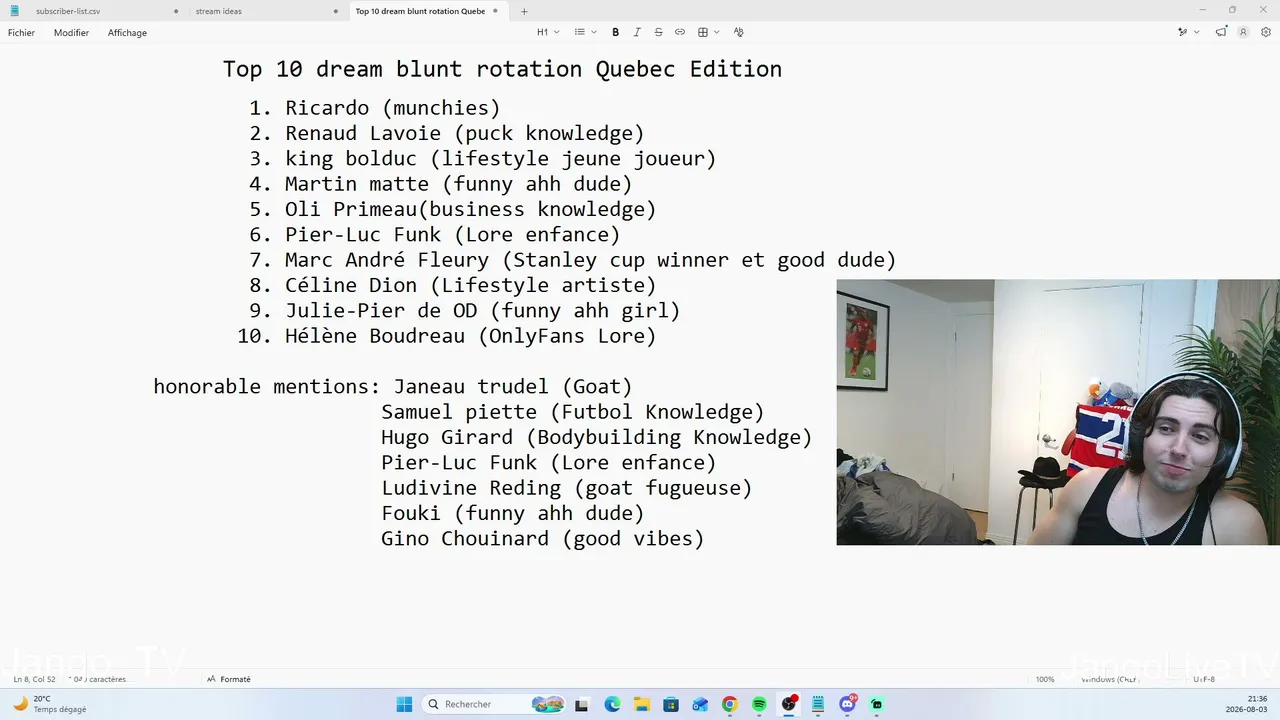Click the Rechercher taskbar search box
This screenshot has height=720, width=1280.
point(496,704)
